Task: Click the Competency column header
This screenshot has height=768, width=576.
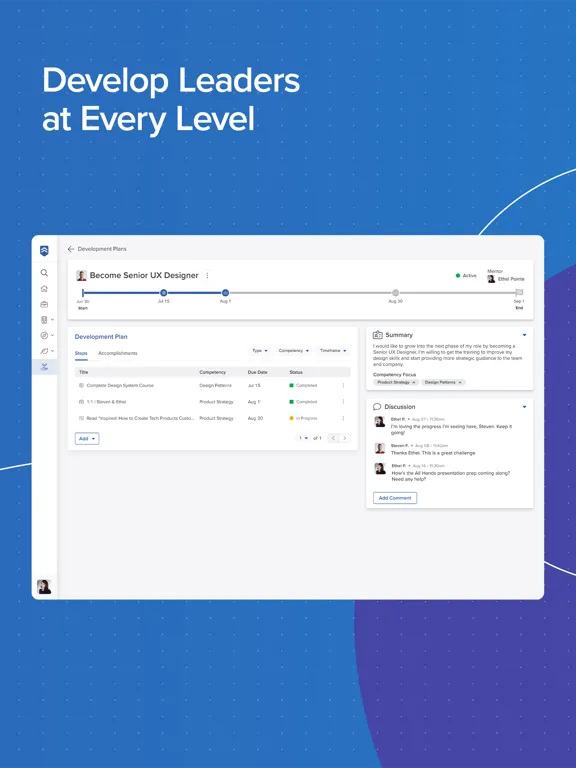Action: 213,372
